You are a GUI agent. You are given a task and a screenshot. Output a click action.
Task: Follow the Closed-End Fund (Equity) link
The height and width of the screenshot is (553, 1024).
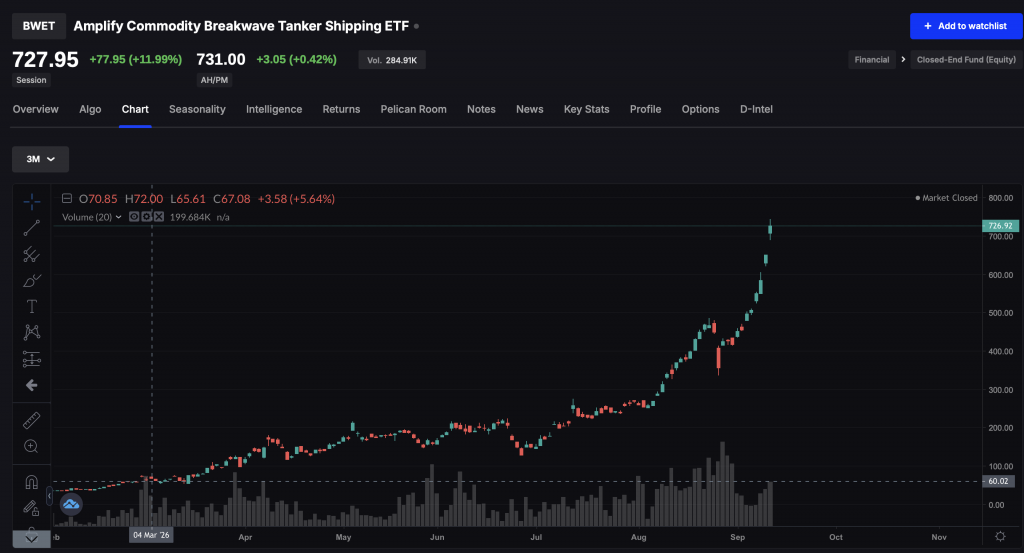coord(966,59)
